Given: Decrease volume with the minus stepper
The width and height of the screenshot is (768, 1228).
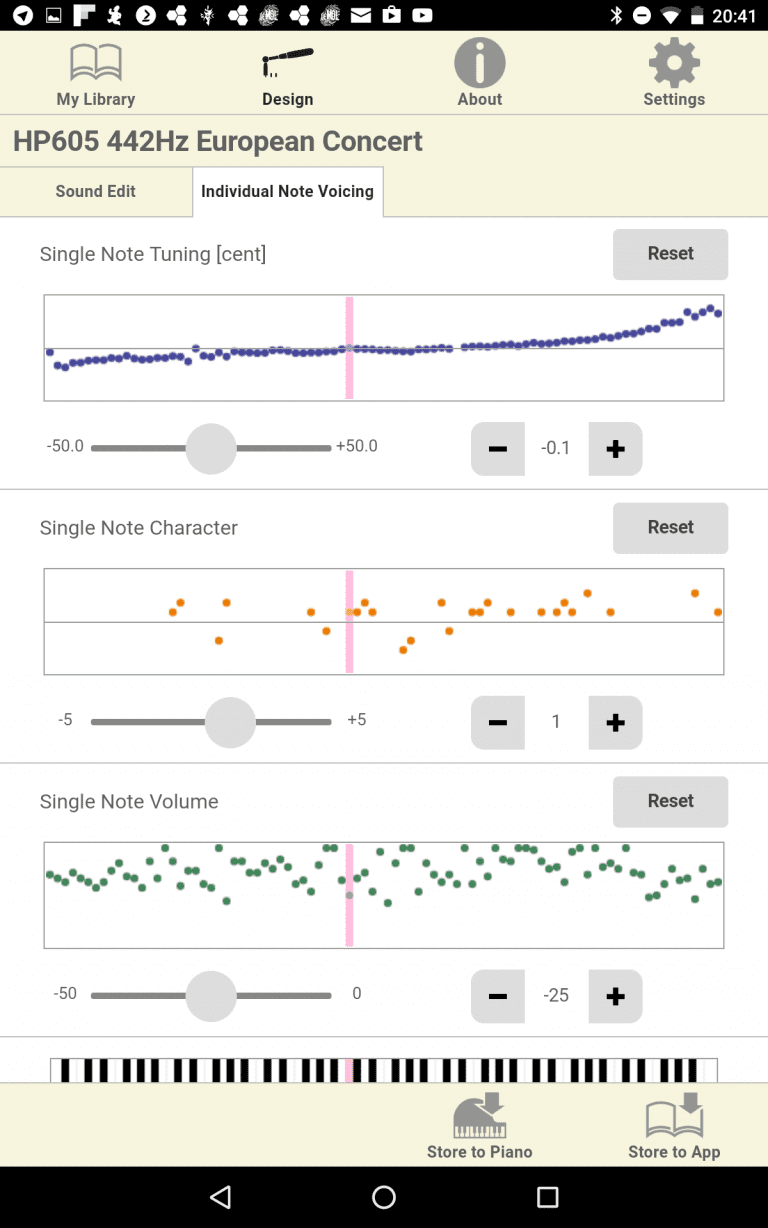Looking at the screenshot, I should pyautogui.click(x=497, y=996).
